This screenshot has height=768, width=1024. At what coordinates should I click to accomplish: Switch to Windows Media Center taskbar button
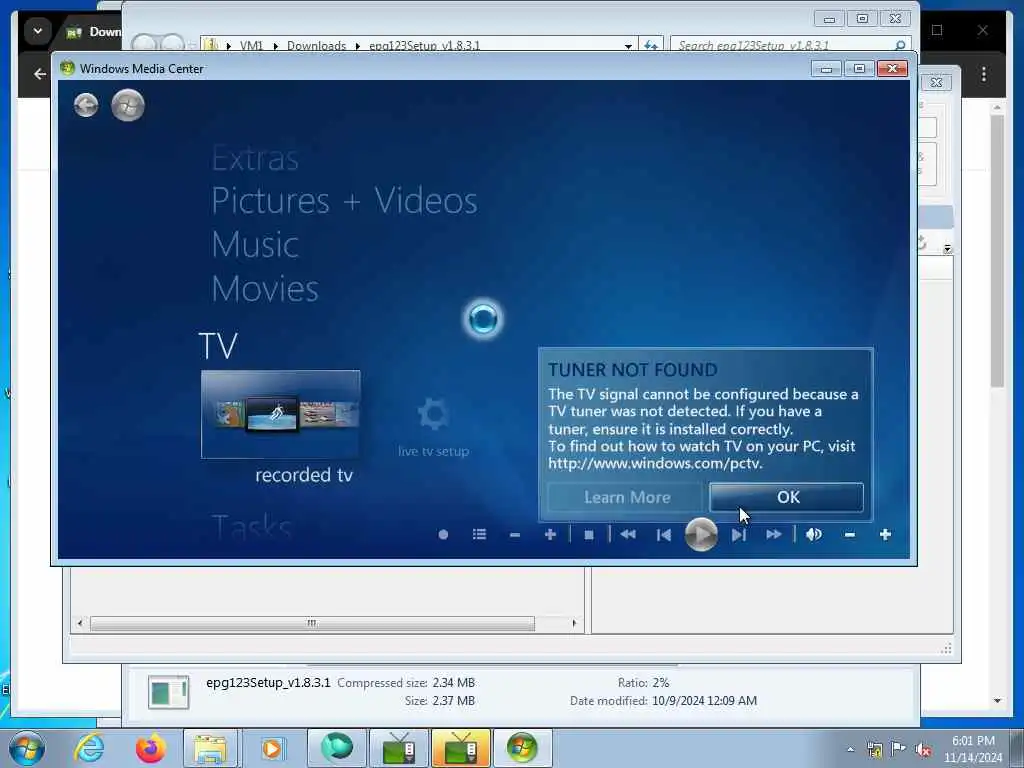point(522,748)
